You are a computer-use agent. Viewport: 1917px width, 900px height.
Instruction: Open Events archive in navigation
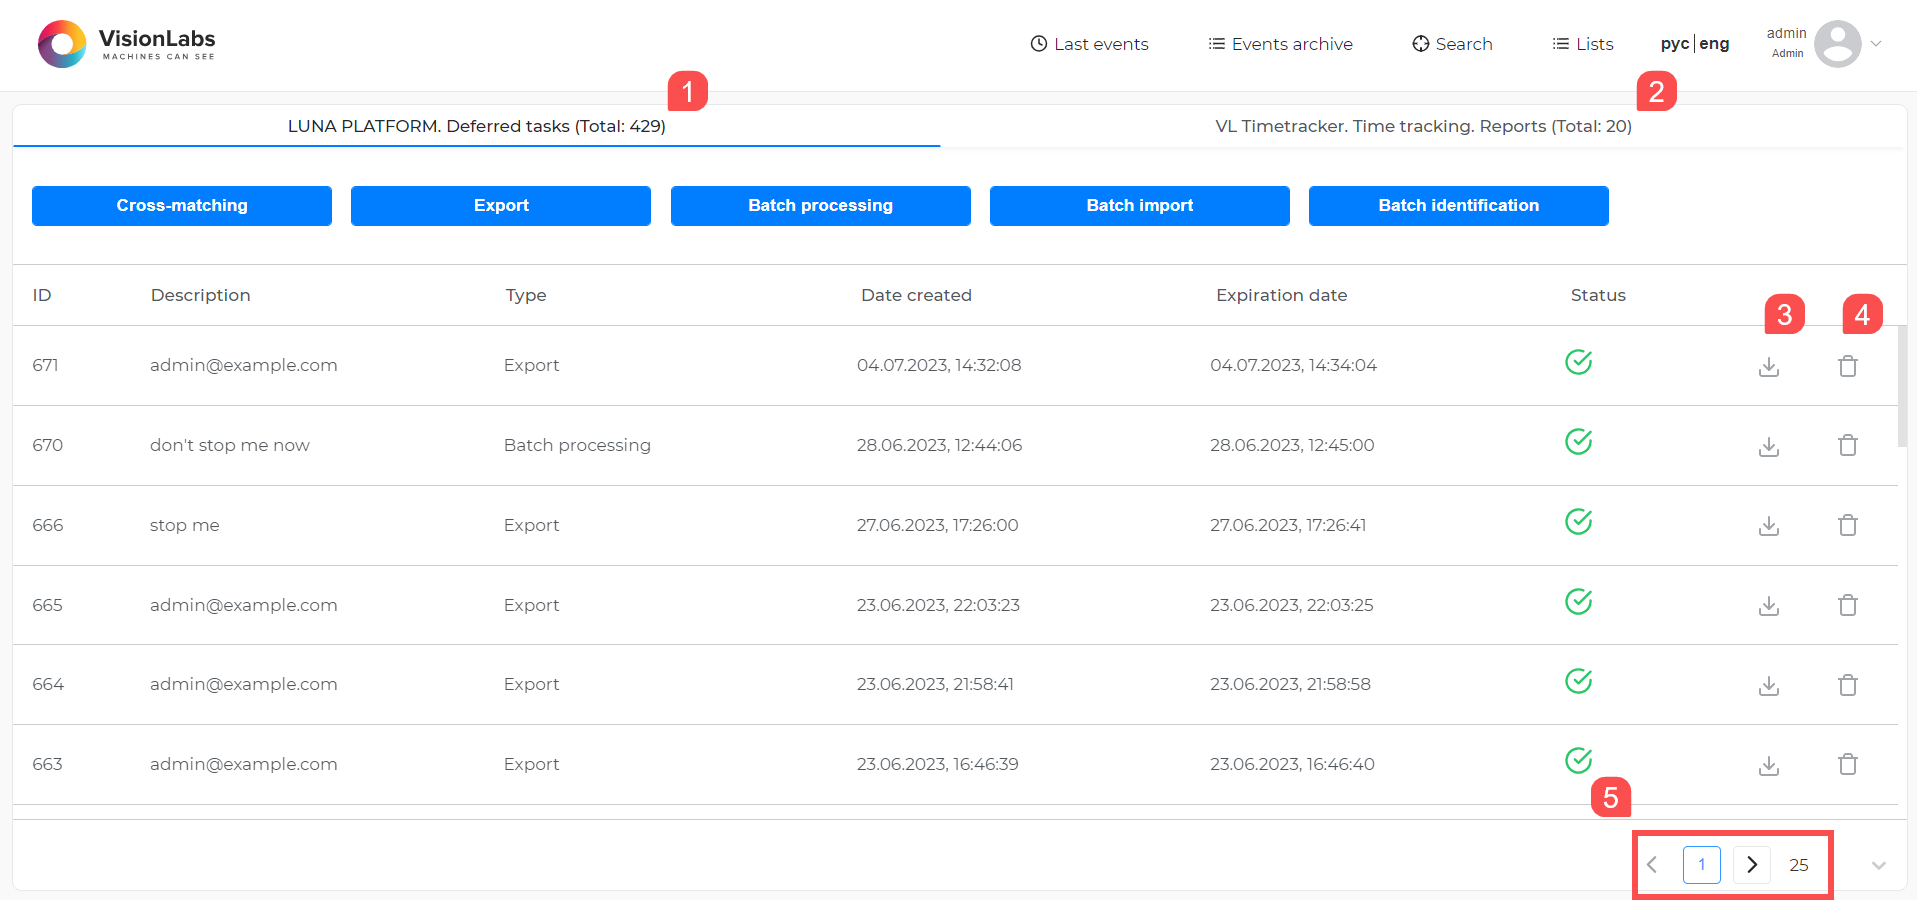[x=1280, y=44]
